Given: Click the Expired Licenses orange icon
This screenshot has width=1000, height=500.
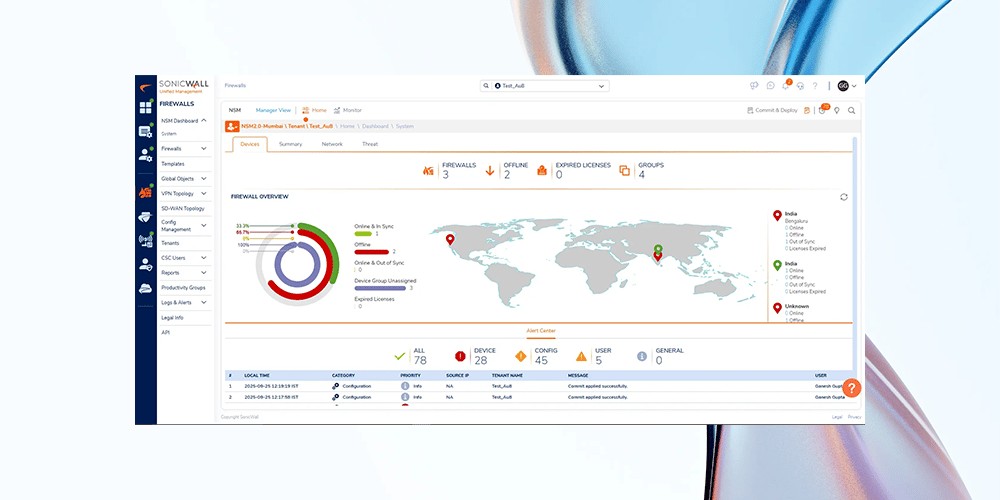Looking at the screenshot, I should pyautogui.click(x=542, y=170).
